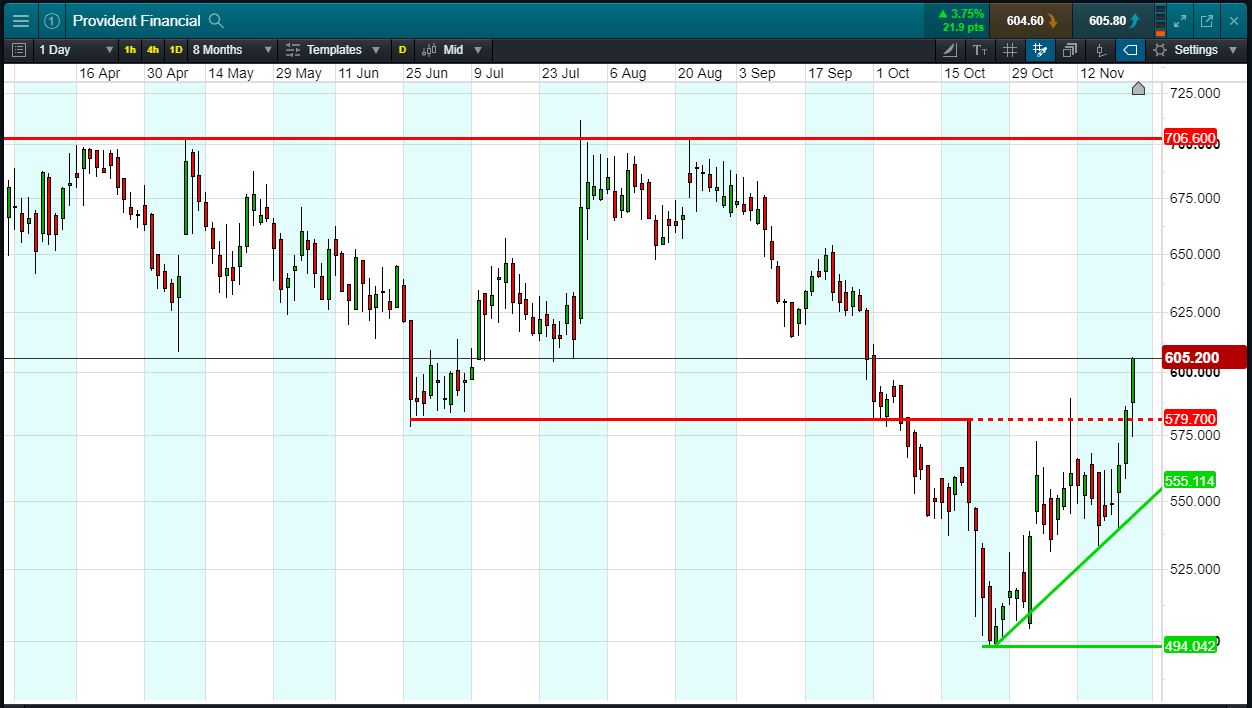Click the 675.000 price axis value

1194,198
